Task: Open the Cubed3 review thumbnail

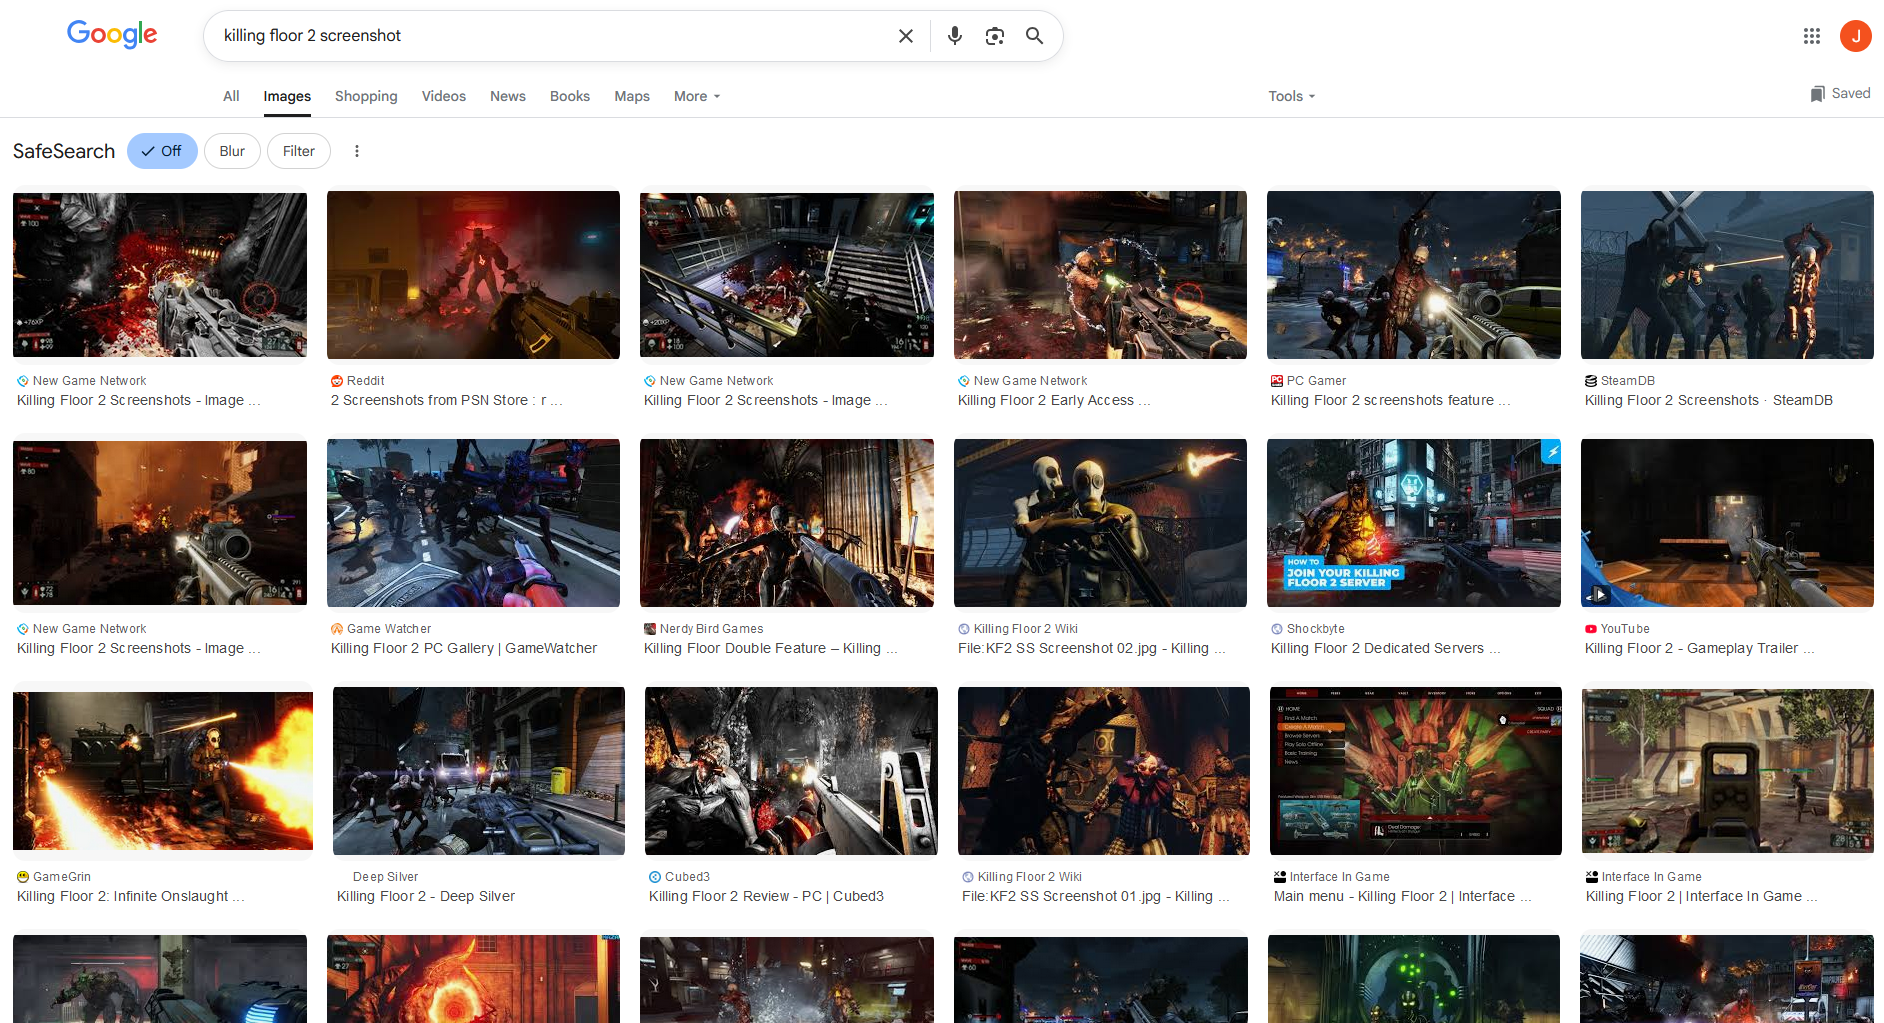Action: click(791, 771)
